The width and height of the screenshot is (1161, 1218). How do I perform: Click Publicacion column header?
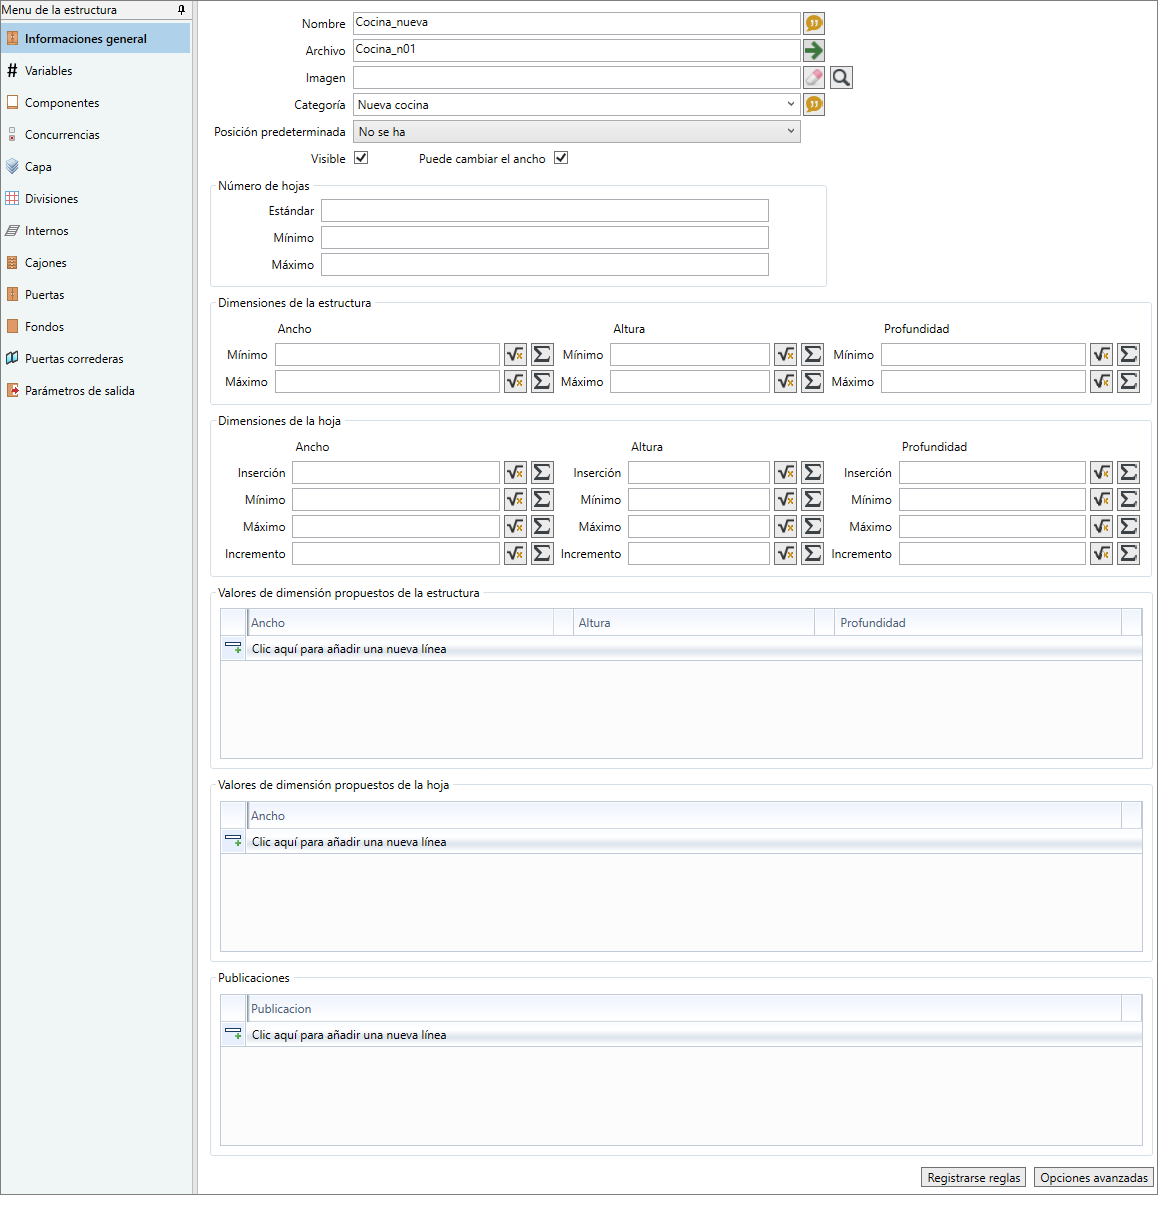(x=684, y=1009)
